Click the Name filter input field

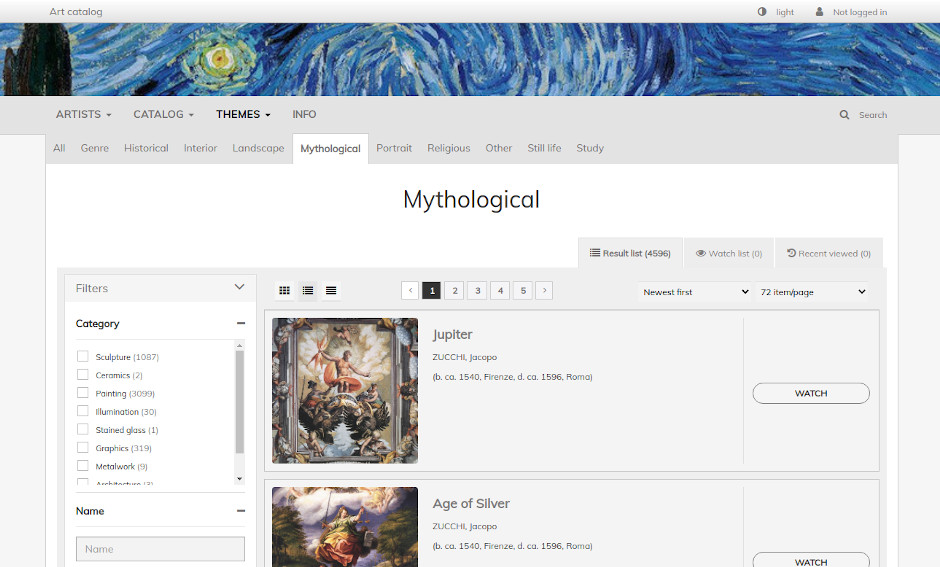tap(160, 549)
